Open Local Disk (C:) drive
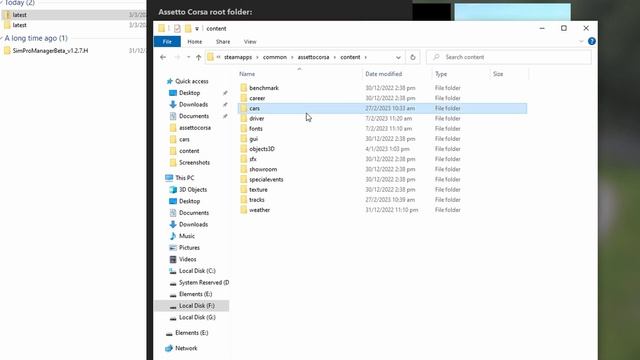 (x=197, y=271)
